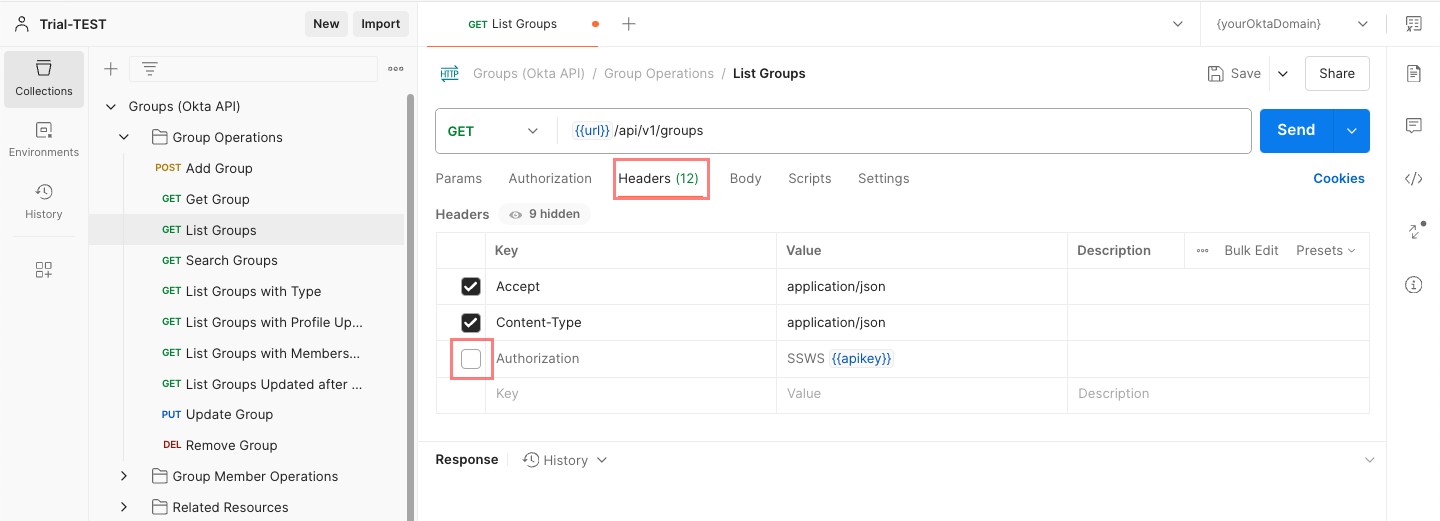Click the code snippet icon in right sidebar
This screenshot has height=521, width=1440.
[1413, 179]
